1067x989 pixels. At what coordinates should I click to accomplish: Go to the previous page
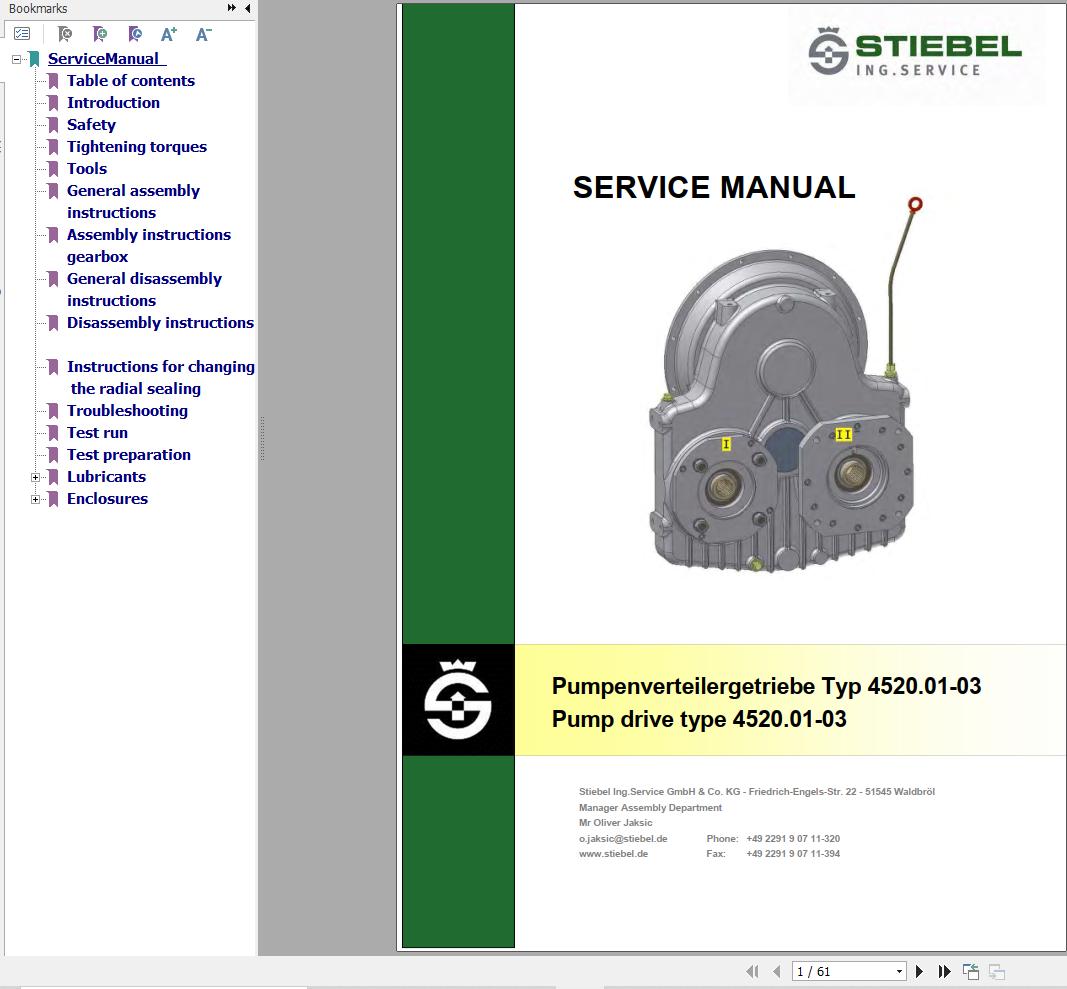click(x=776, y=971)
